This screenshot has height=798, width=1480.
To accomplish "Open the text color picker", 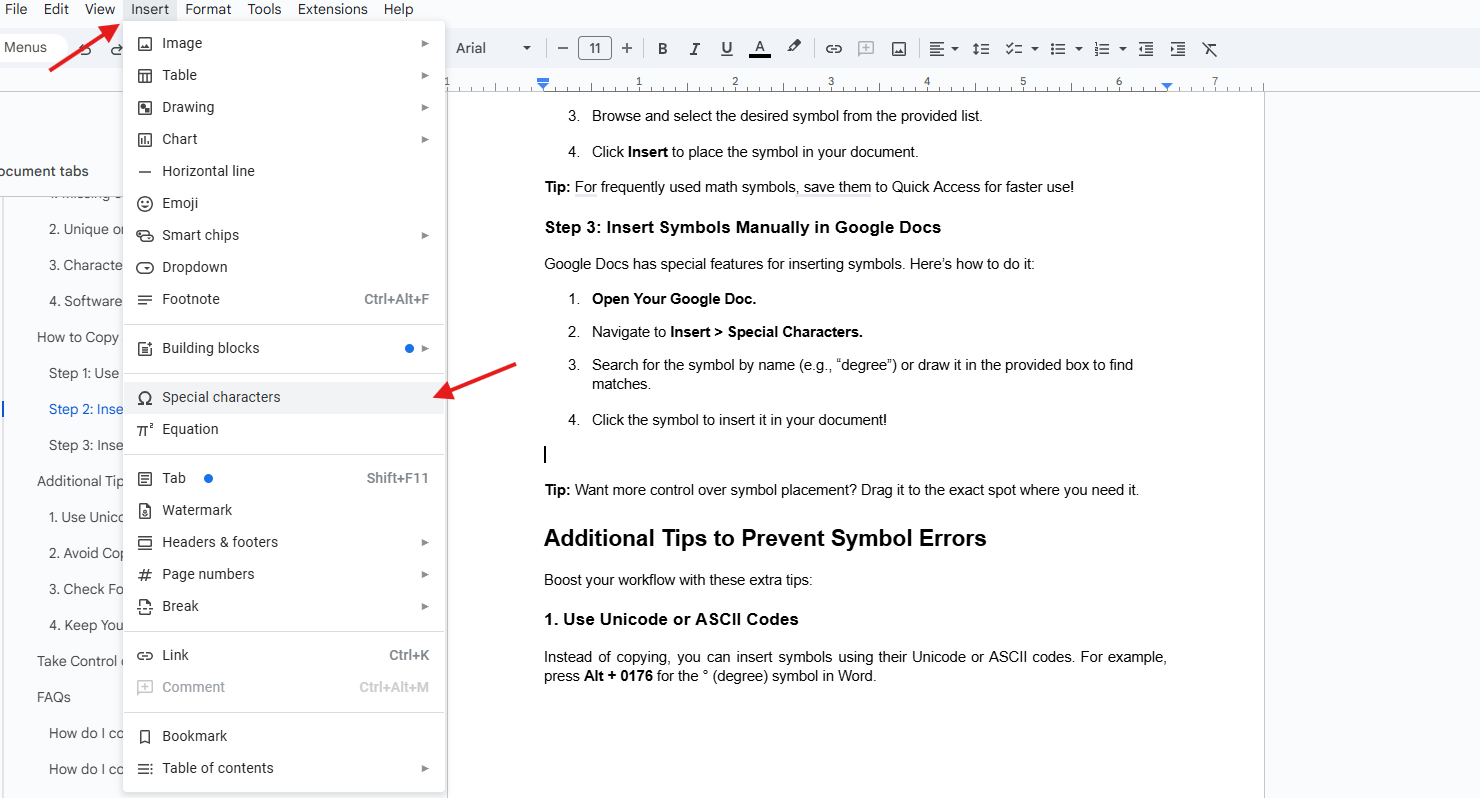I will pyautogui.click(x=759, y=47).
